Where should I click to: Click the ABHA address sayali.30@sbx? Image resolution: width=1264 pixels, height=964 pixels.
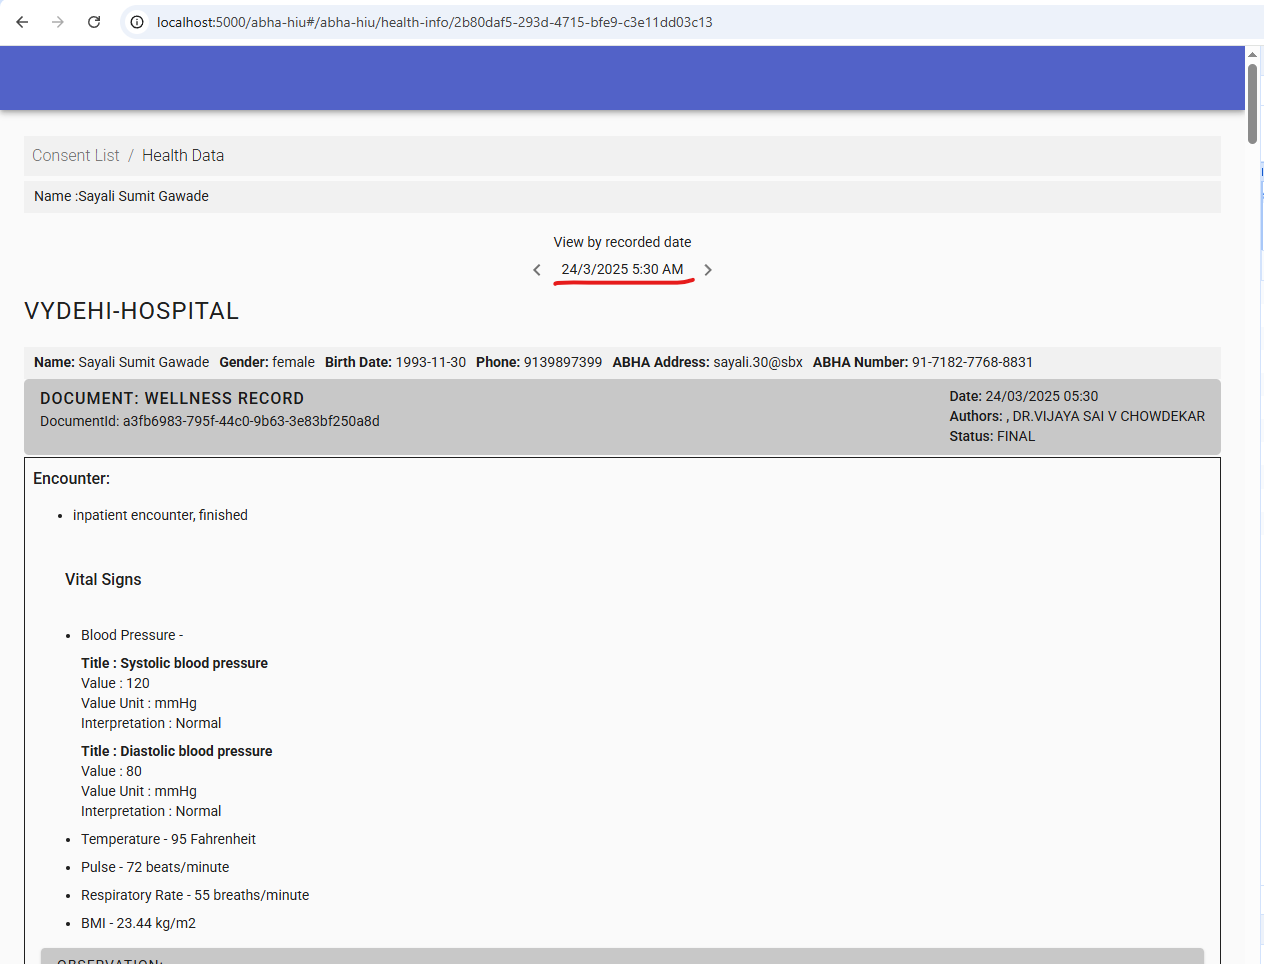click(x=757, y=362)
